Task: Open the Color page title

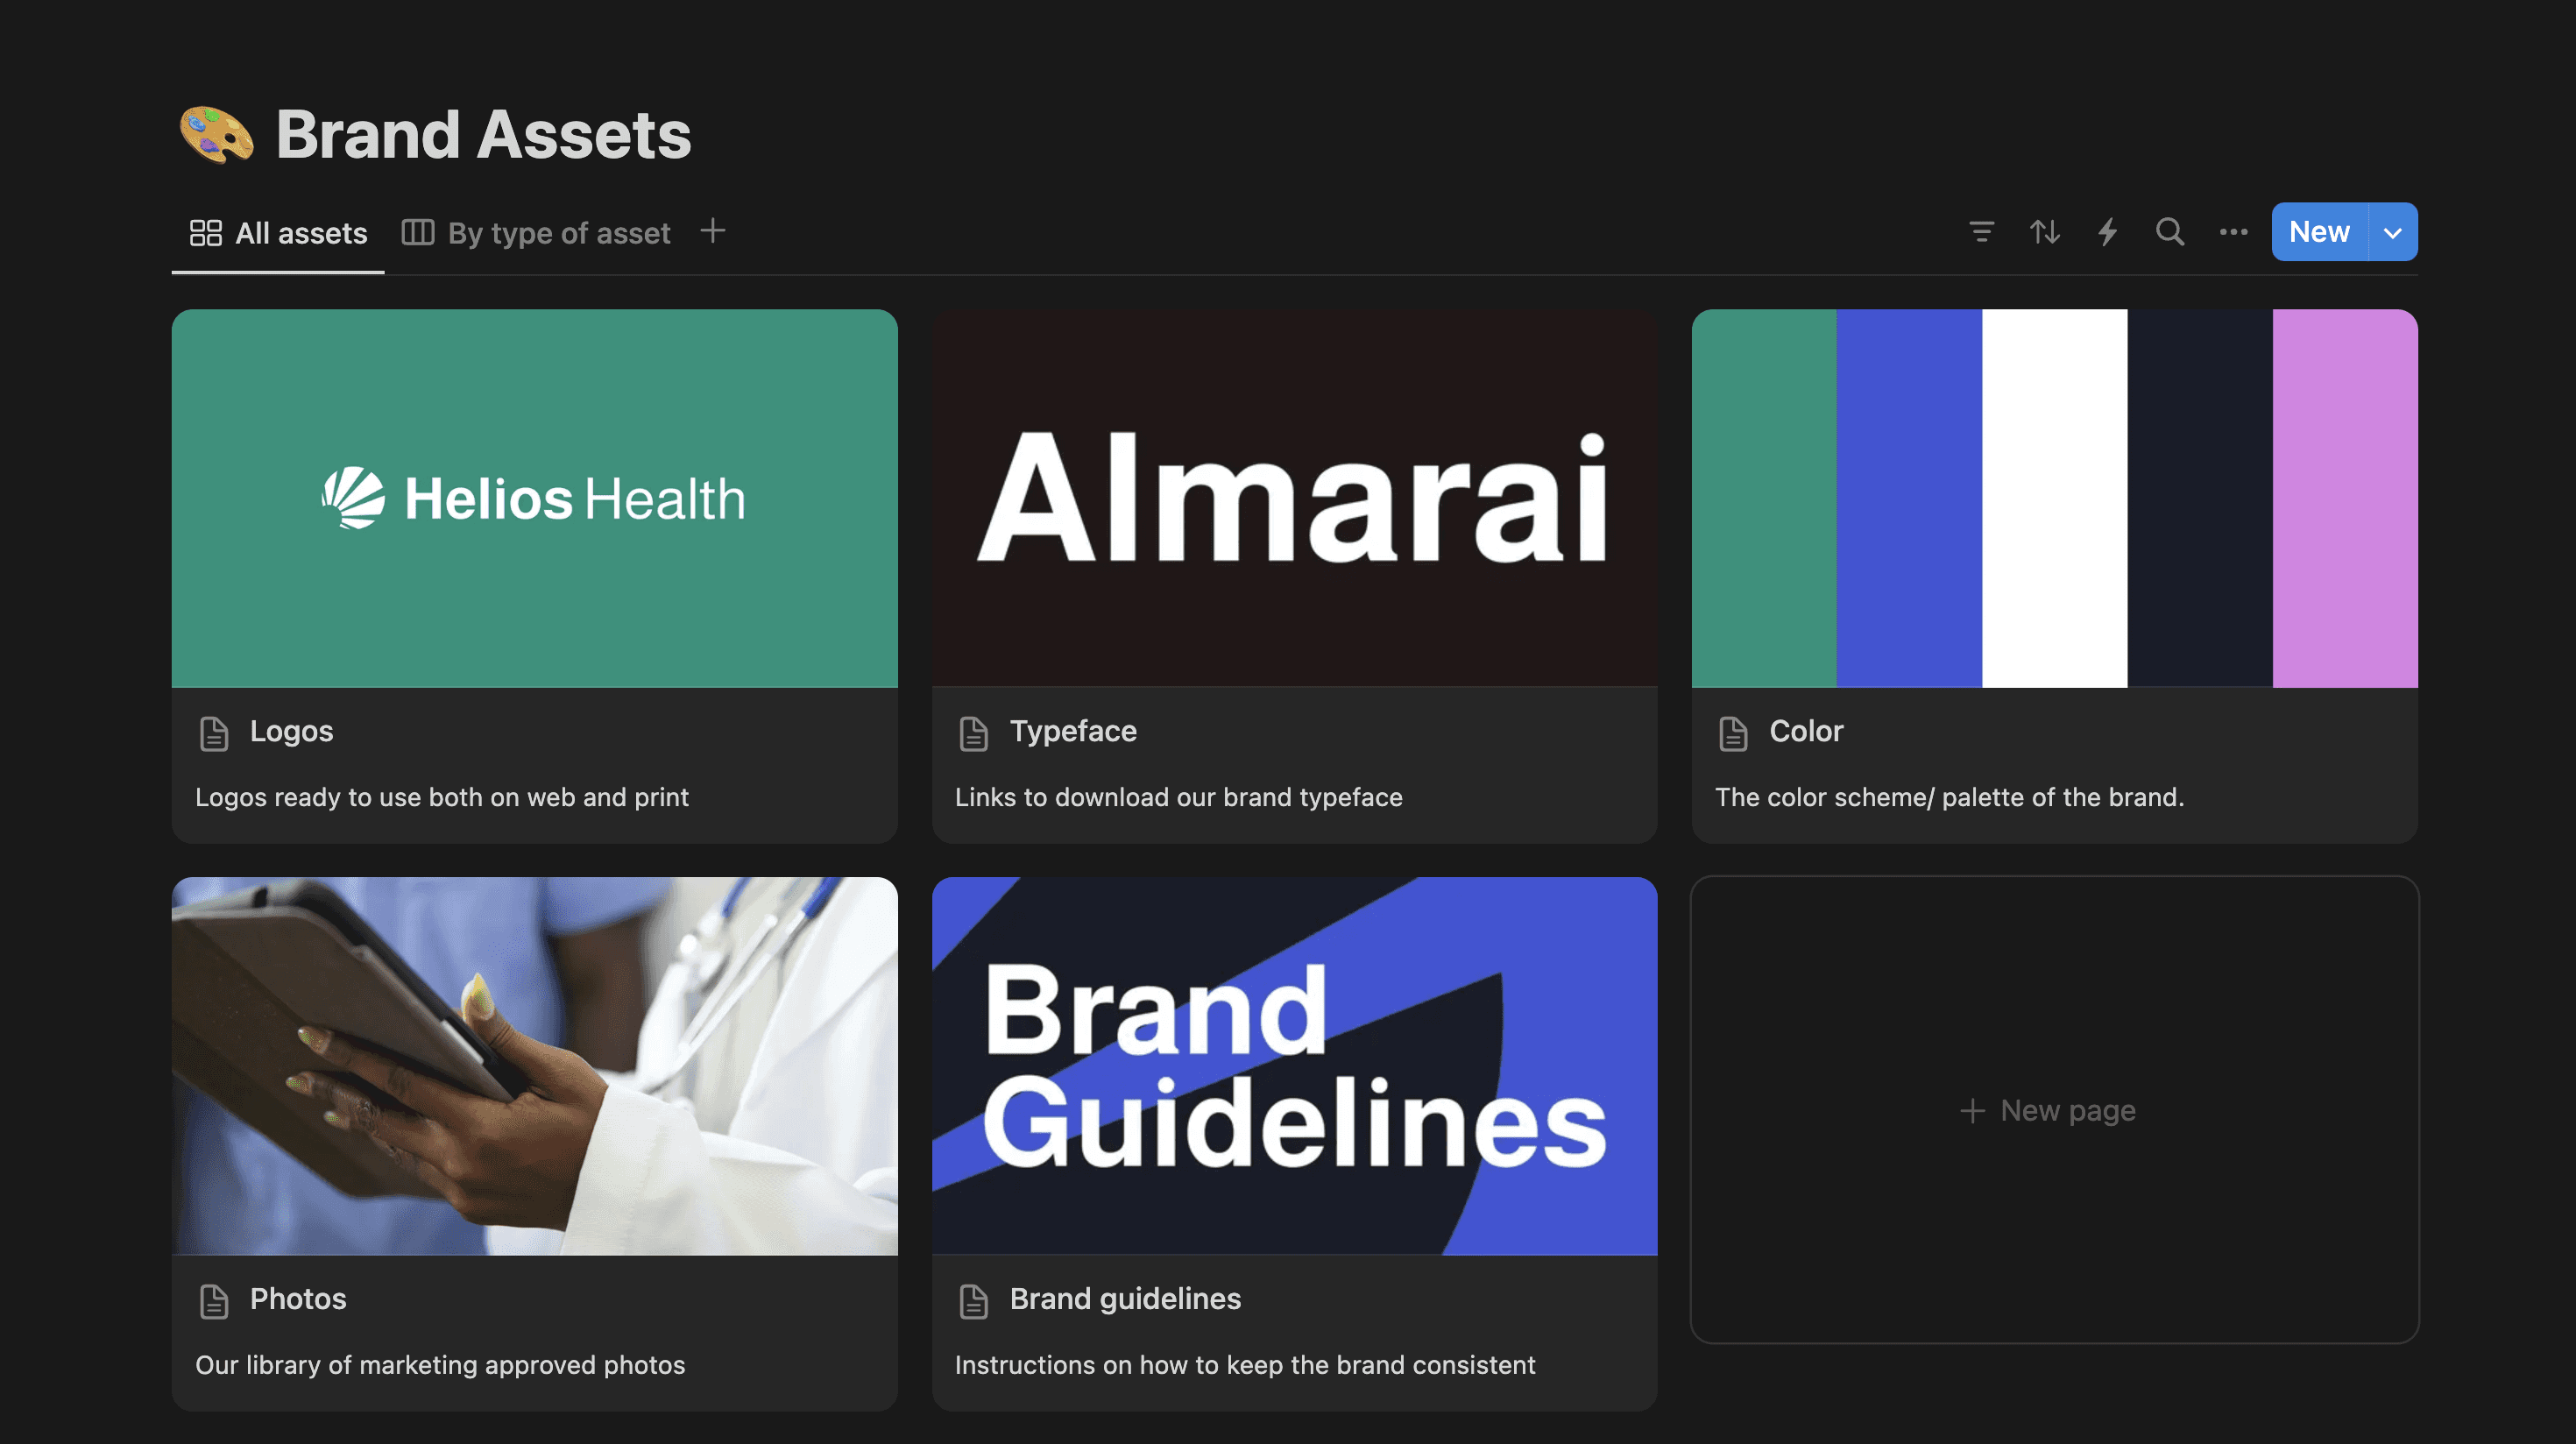Action: coord(1806,731)
